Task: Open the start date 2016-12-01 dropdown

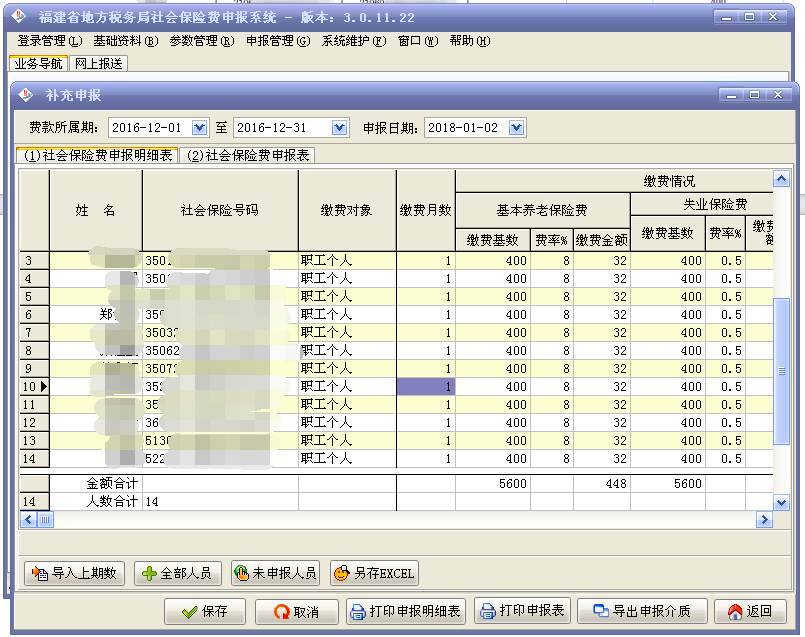Action: point(199,127)
